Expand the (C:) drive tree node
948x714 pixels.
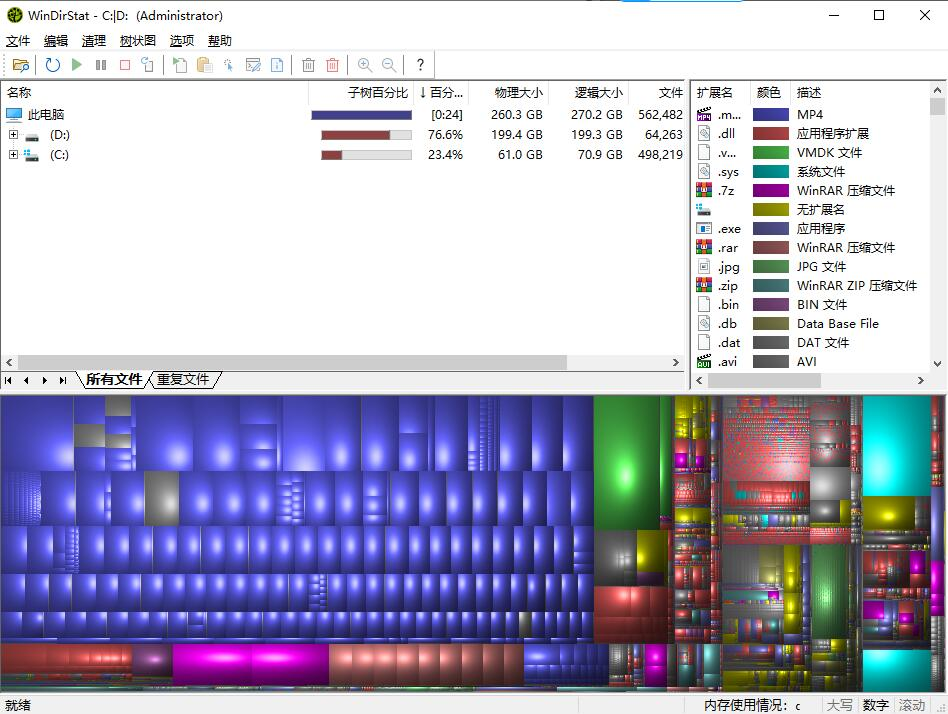click(x=13, y=155)
